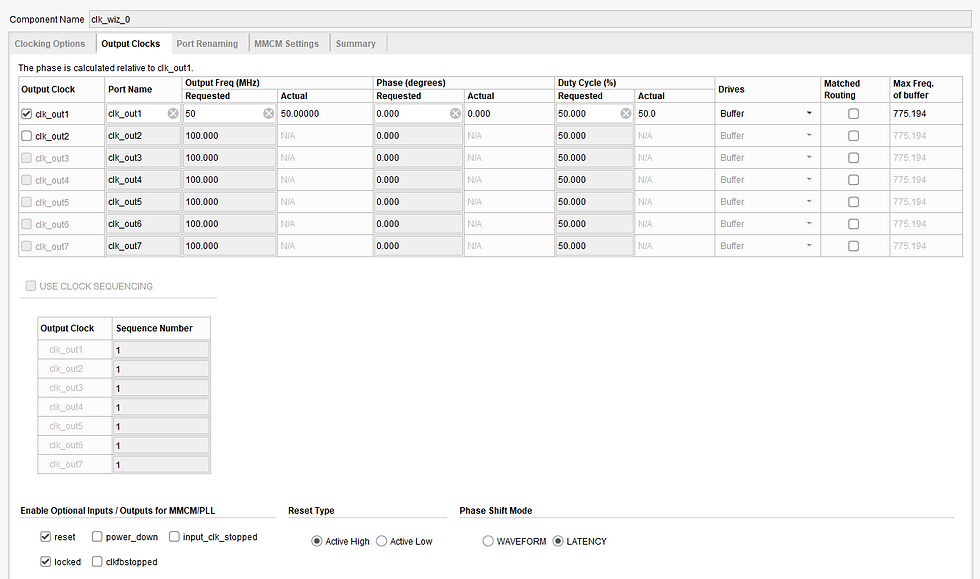Enable the power_down optional input
The image size is (980, 579).
click(x=97, y=536)
